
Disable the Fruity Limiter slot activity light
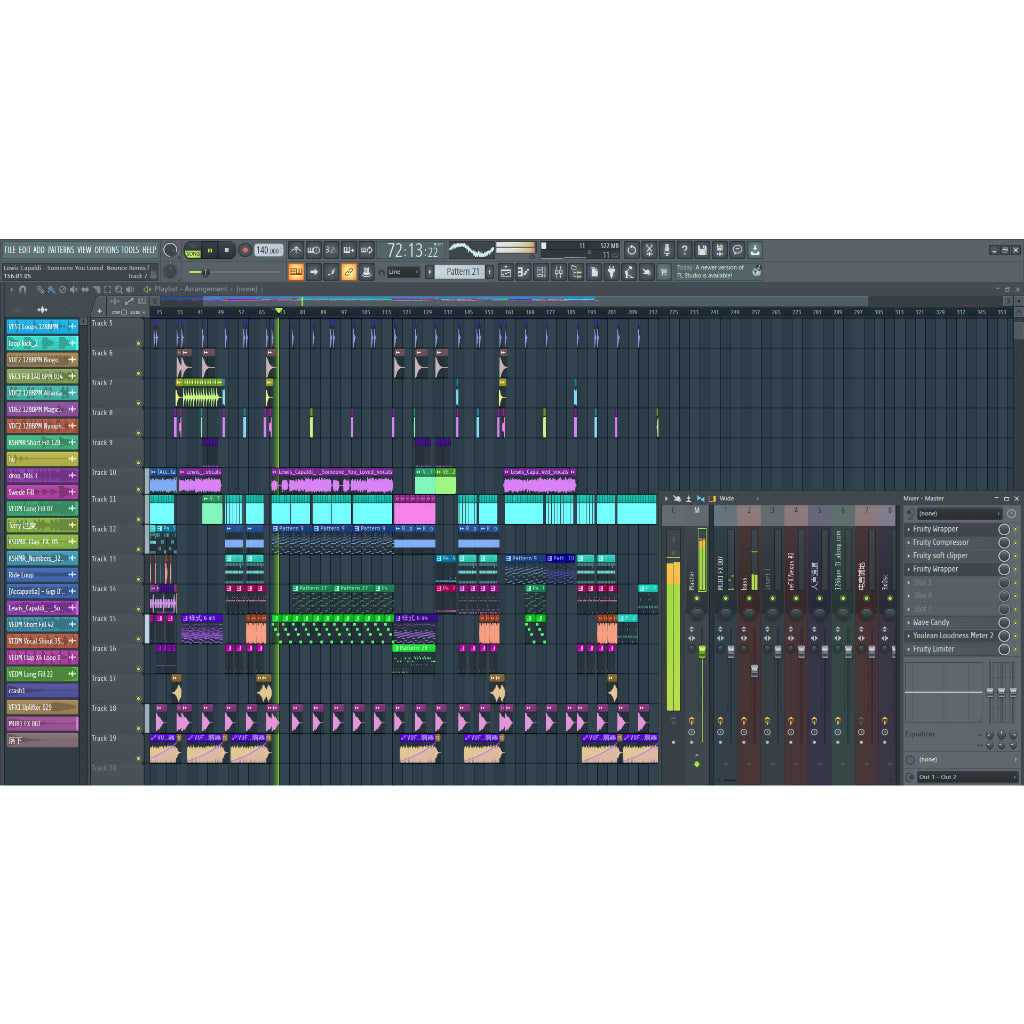(1016, 649)
